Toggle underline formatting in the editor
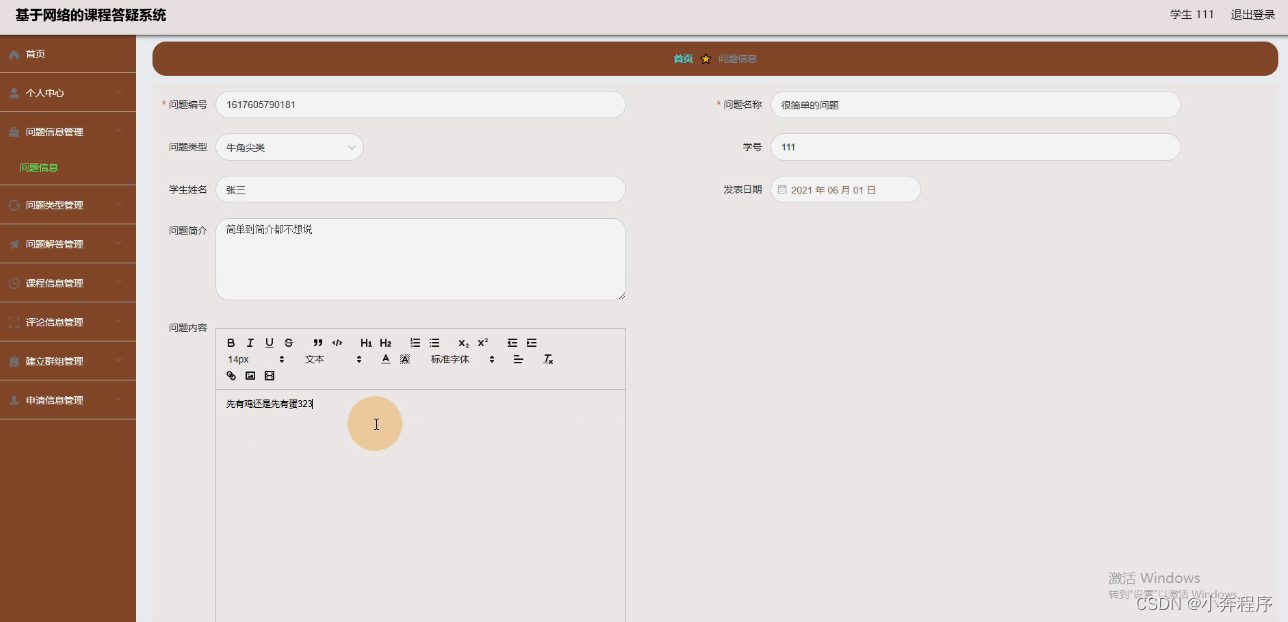Screen dimensions: 1288x622 click(269, 343)
